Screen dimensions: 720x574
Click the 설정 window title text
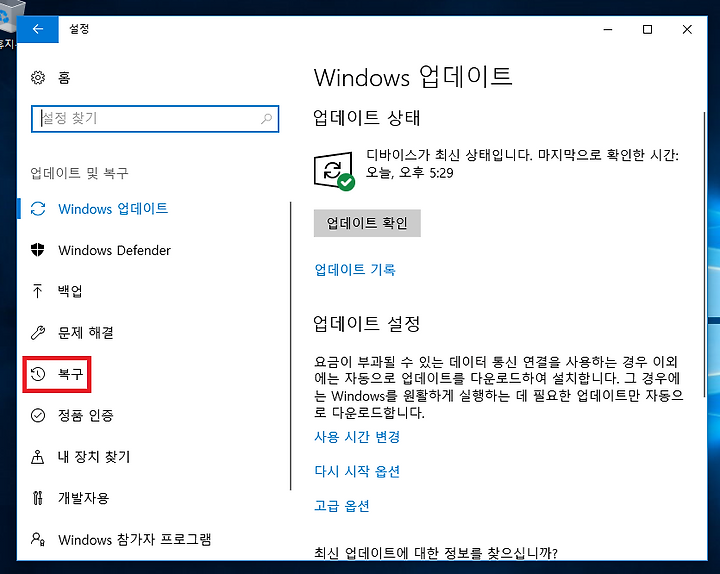(x=79, y=29)
